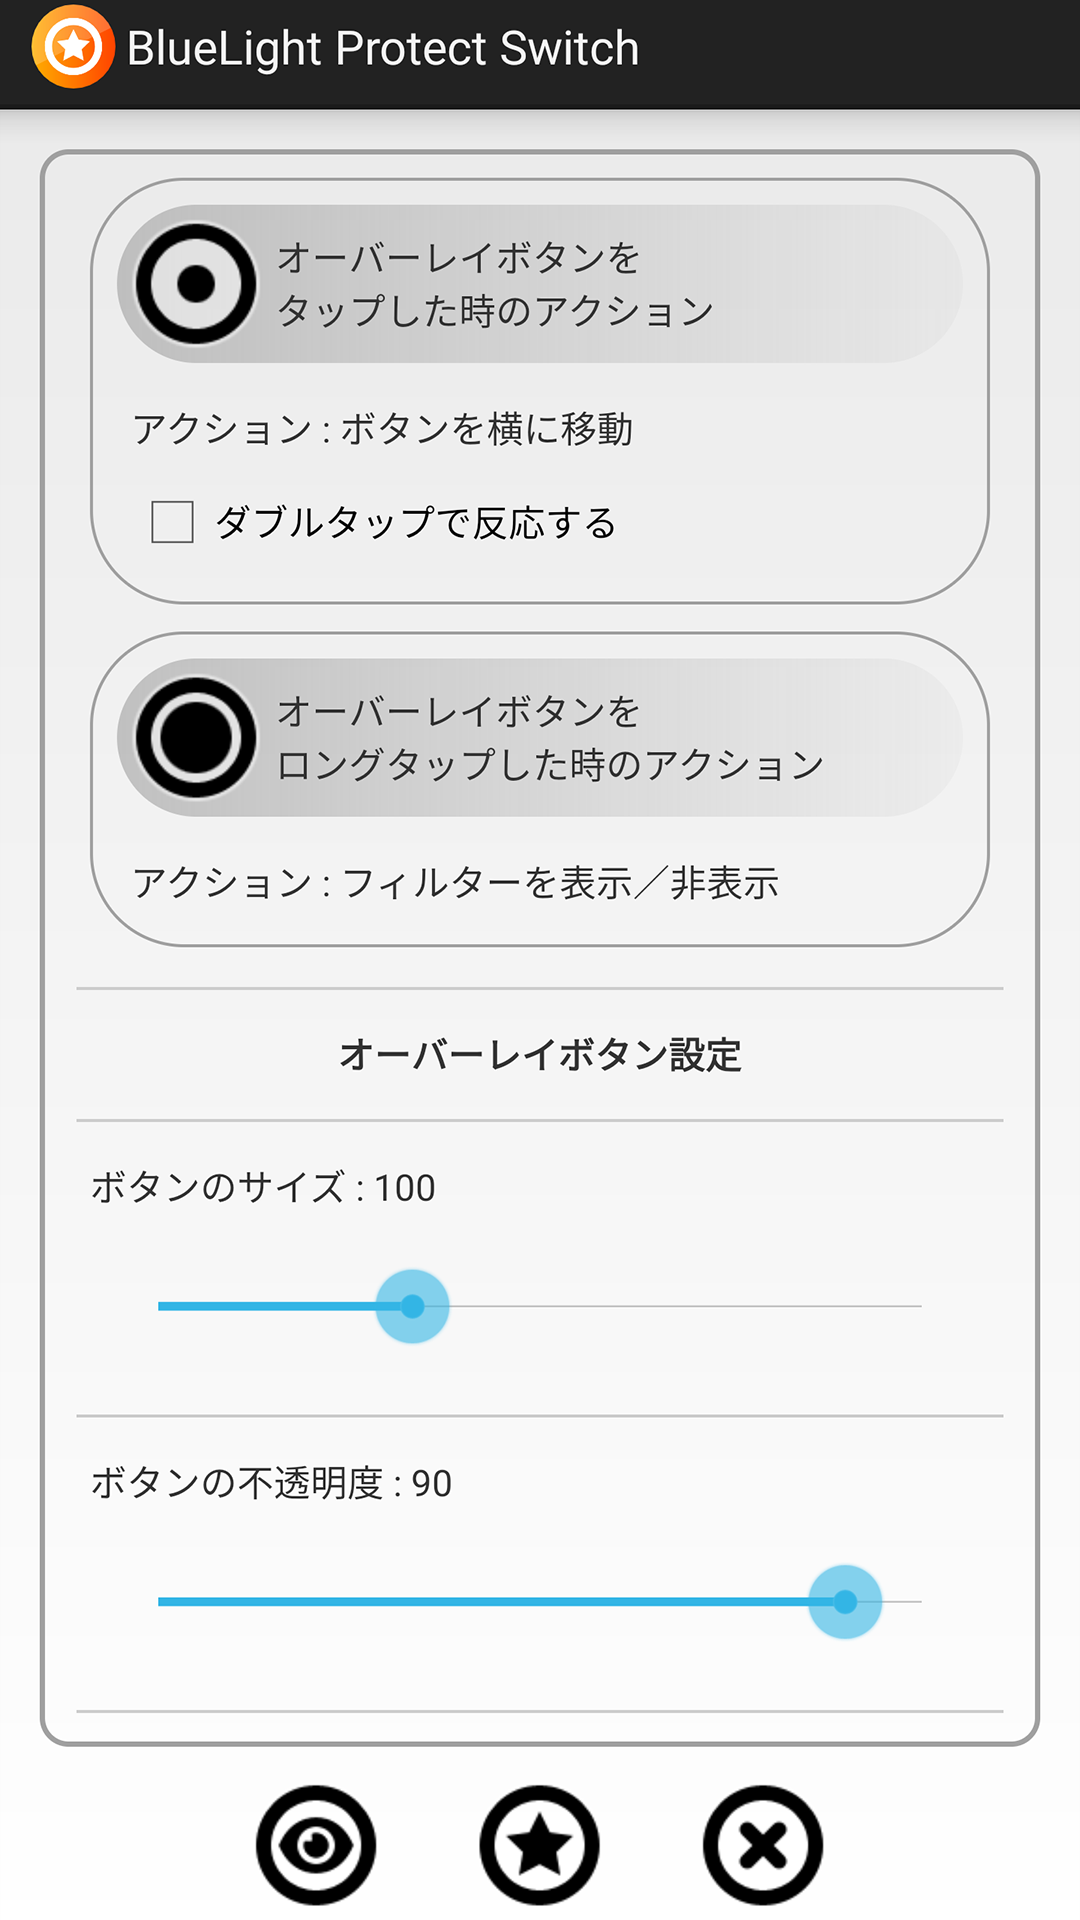Click the ボタンのサイズ : 100 label
Image resolution: width=1080 pixels, height=1920 pixels.
[x=263, y=1187]
